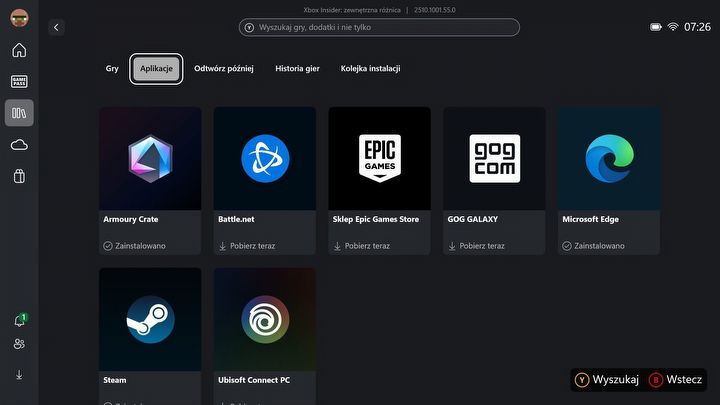Select the Library icon in sidebar

tap(19, 113)
